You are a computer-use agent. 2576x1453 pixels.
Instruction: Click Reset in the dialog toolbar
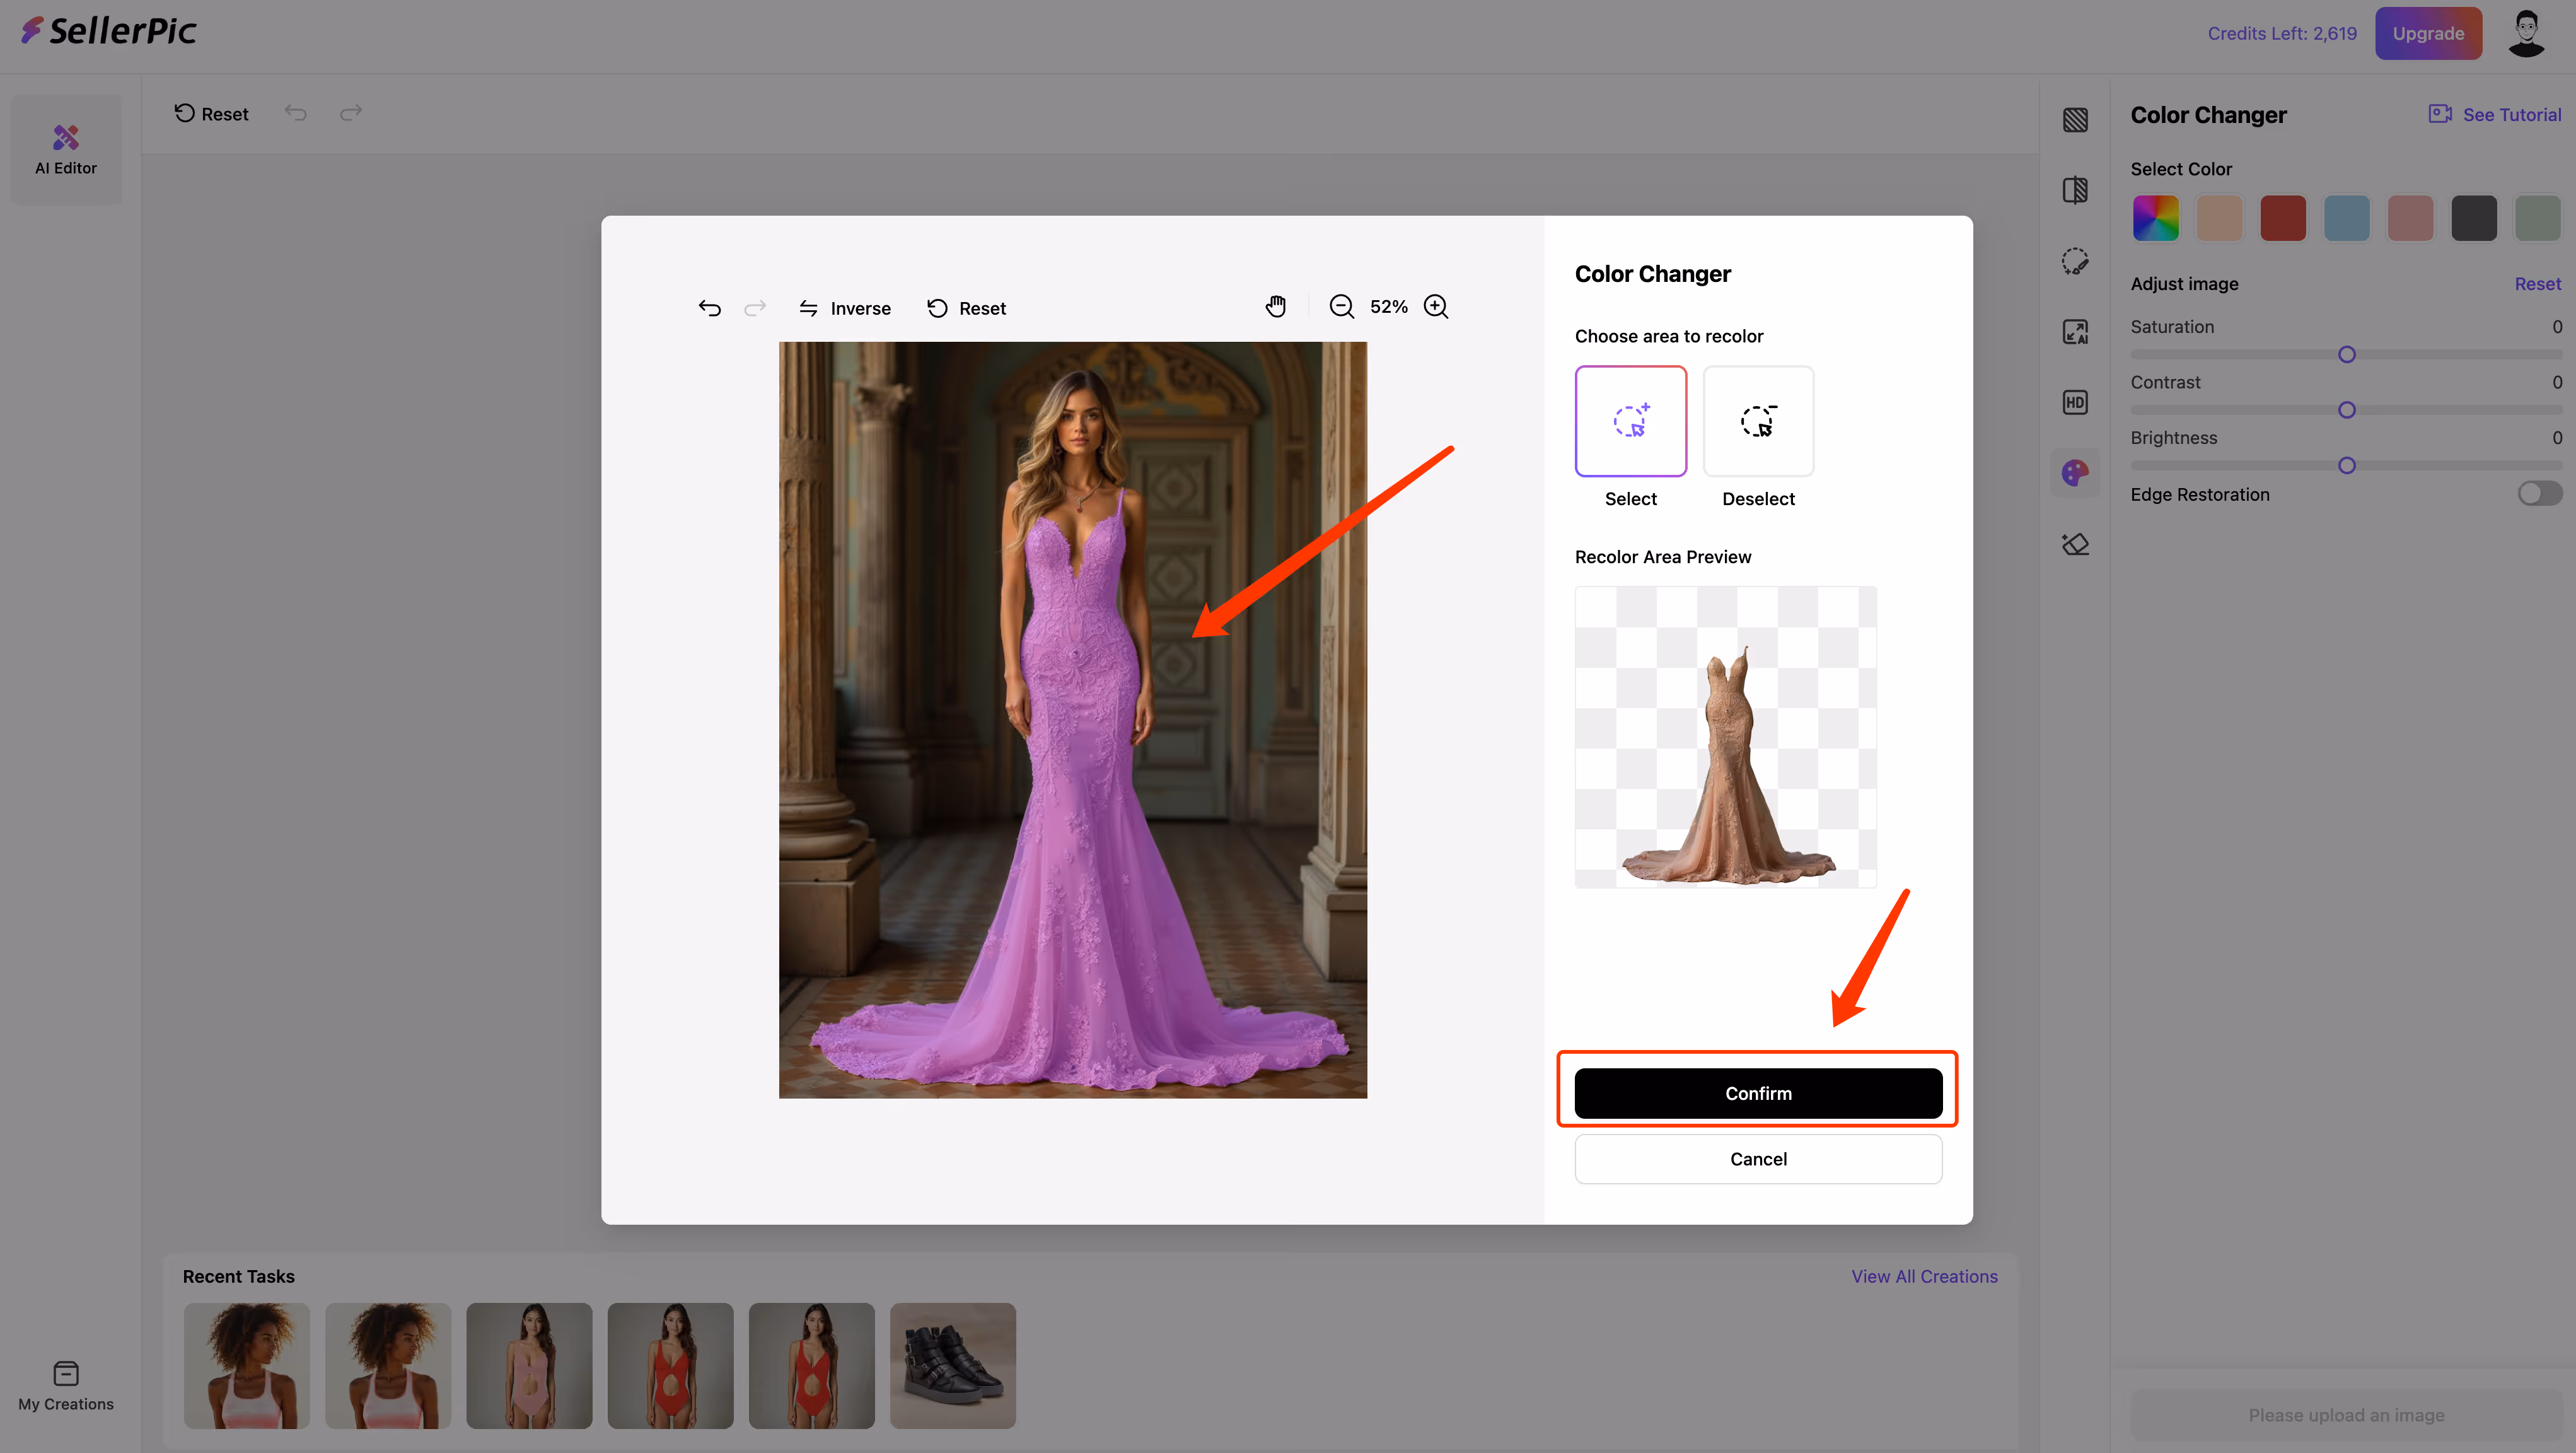[x=966, y=308]
